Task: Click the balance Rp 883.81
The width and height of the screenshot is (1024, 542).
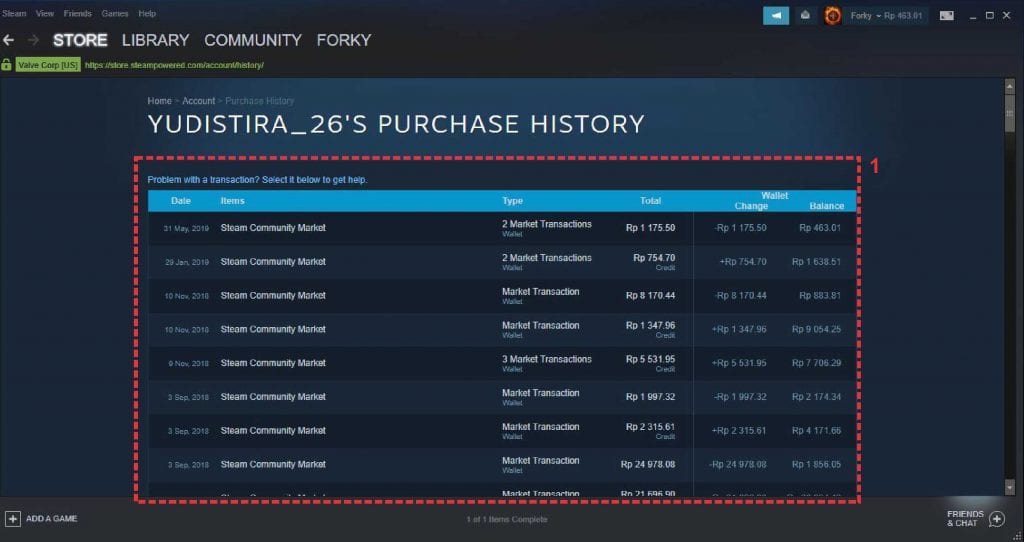Action: (x=820, y=296)
